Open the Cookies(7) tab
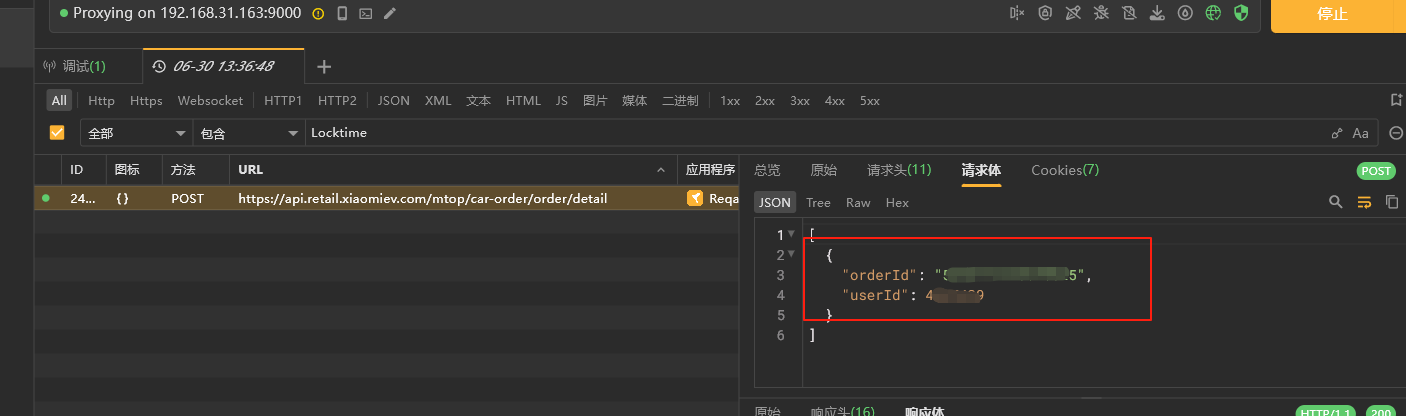This screenshot has width=1406, height=416. tap(1065, 170)
